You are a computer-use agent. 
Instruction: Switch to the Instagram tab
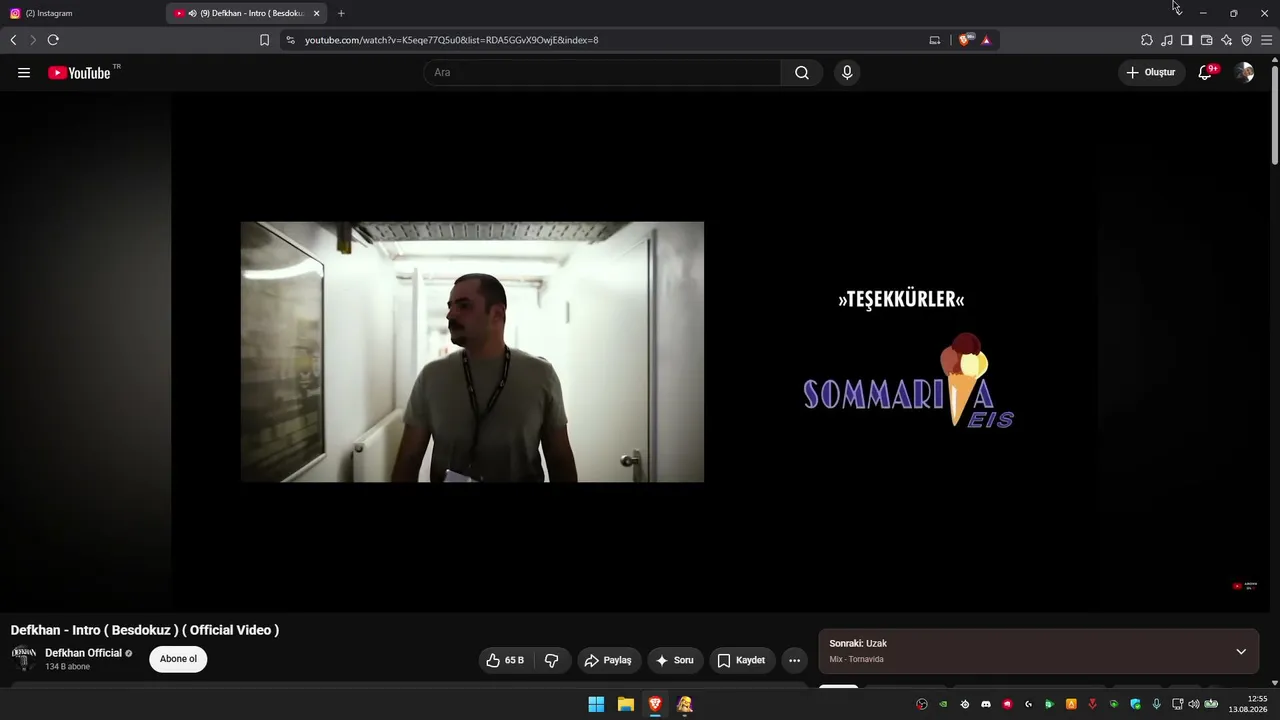[x=82, y=13]
